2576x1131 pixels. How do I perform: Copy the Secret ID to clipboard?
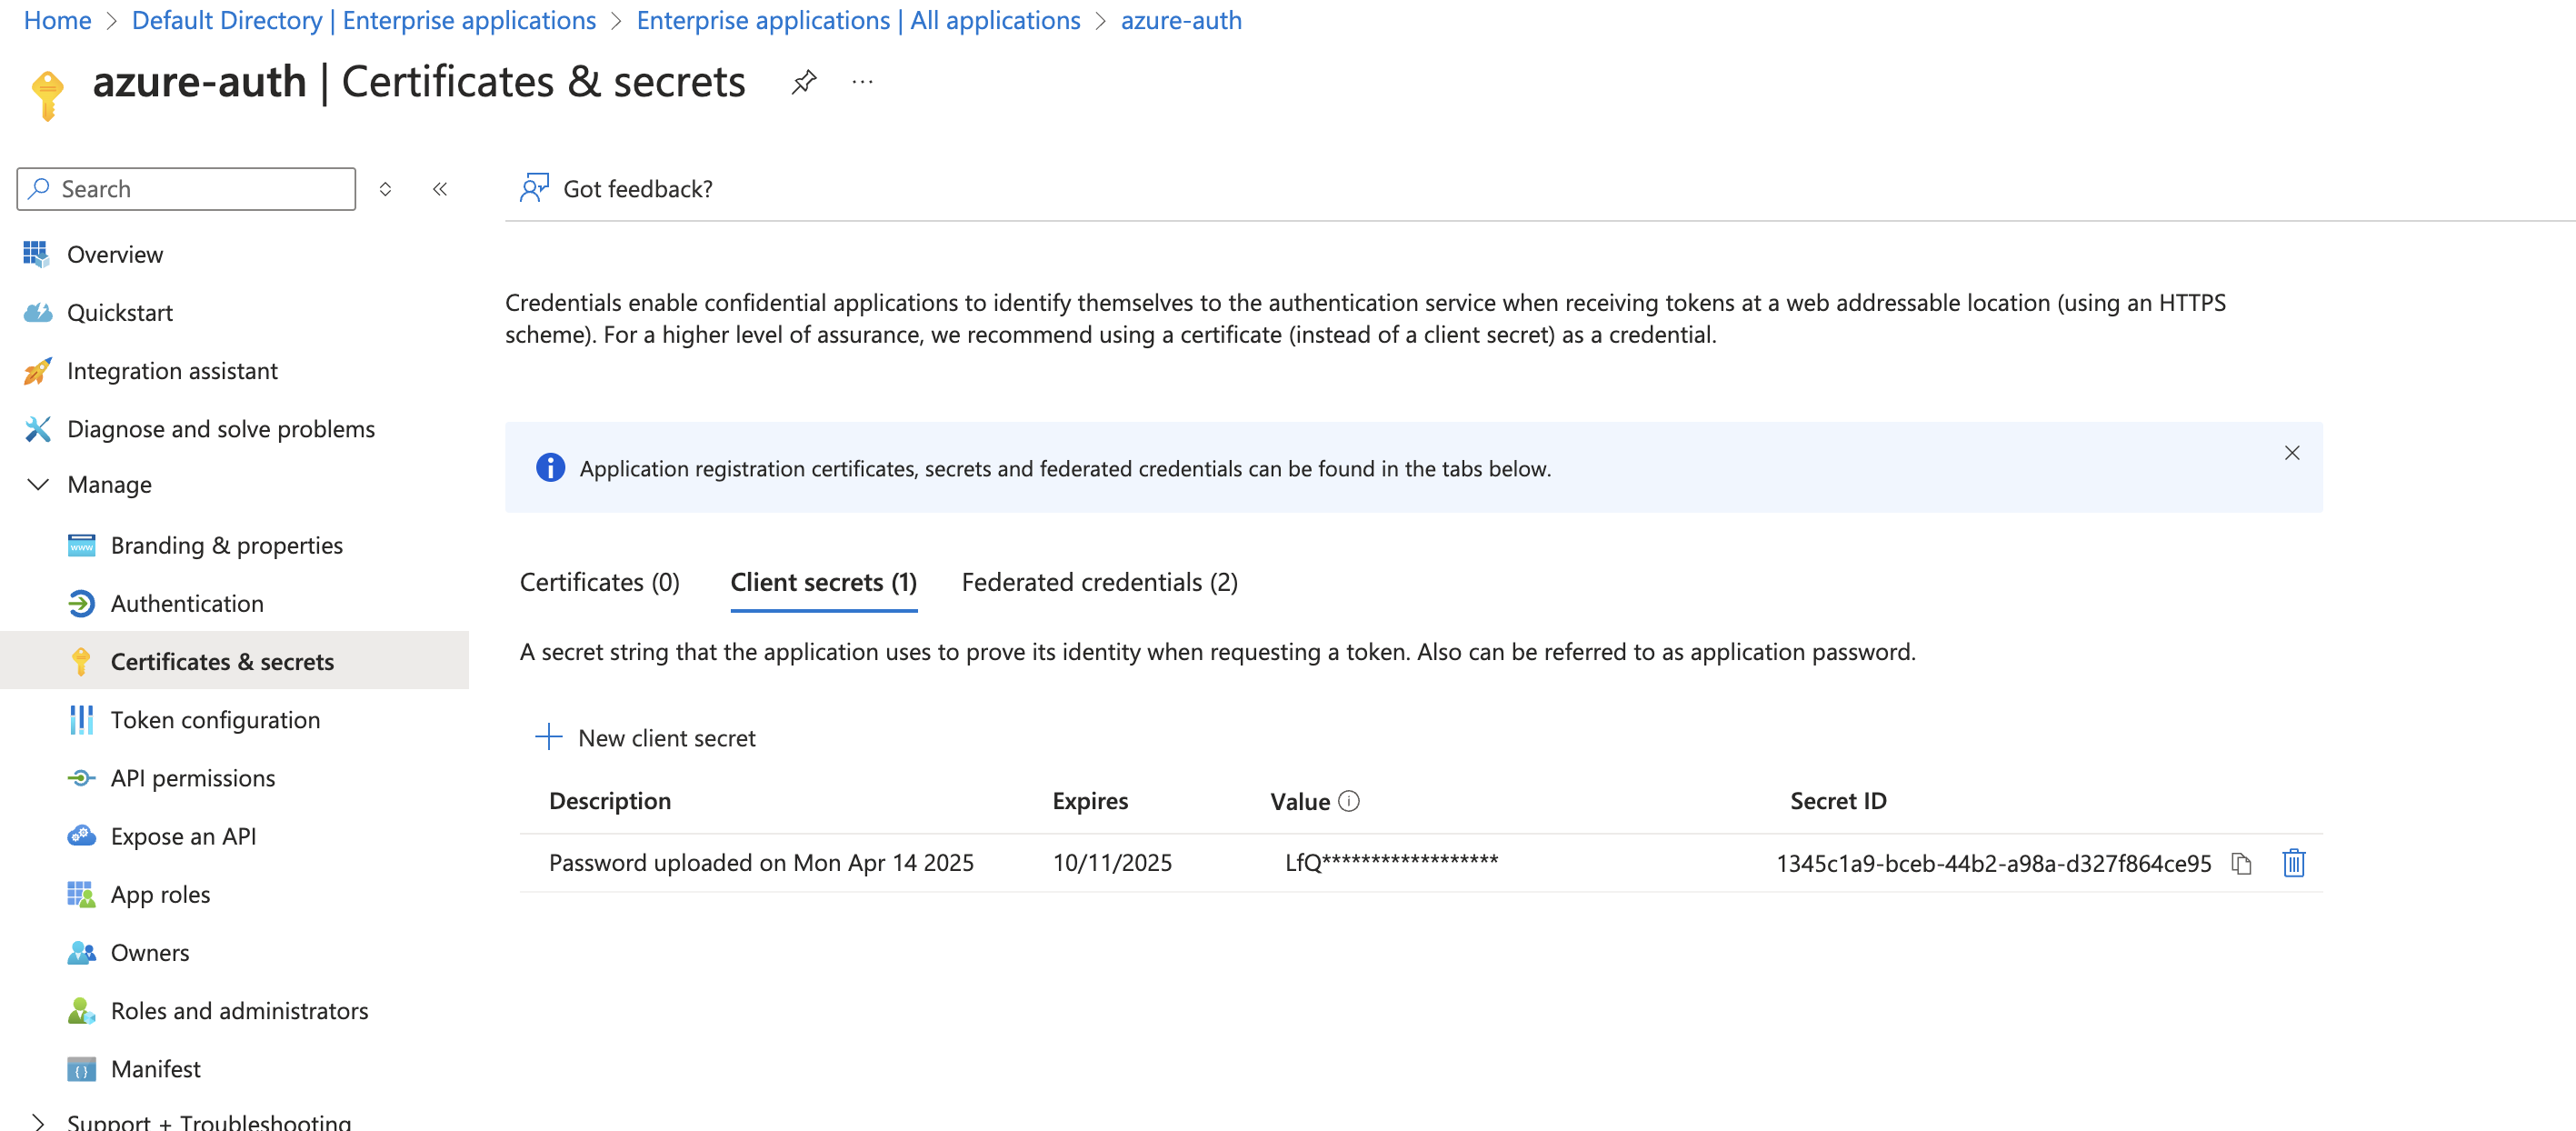click(2241, 863)
